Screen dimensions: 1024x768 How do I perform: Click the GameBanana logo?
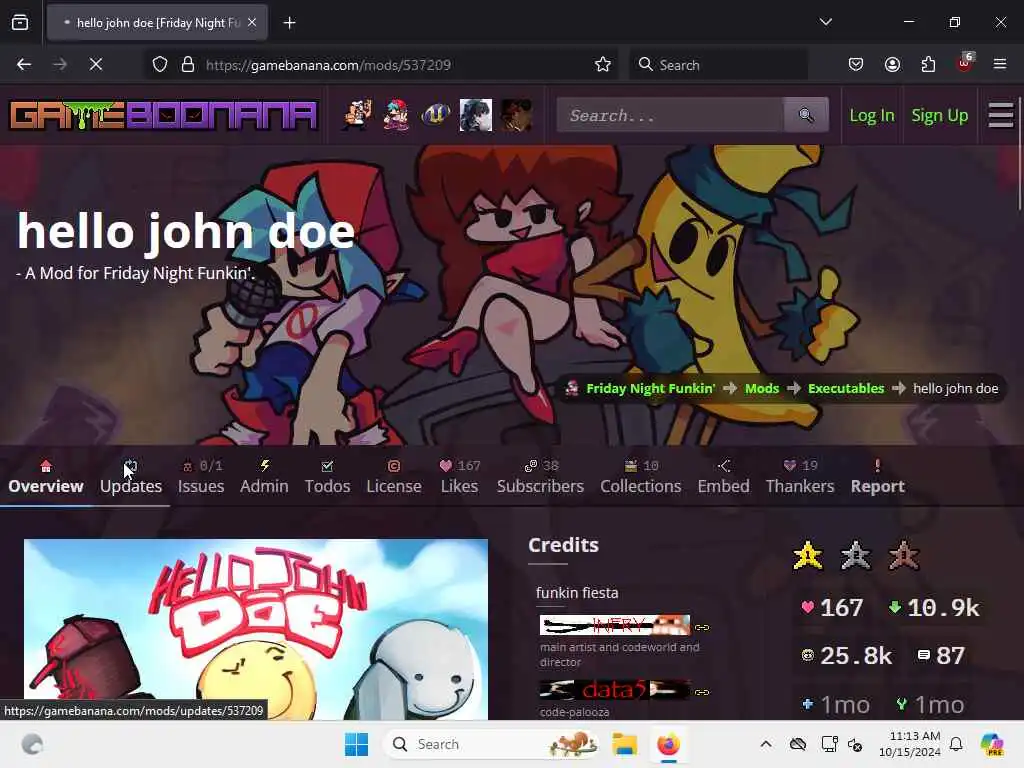pos(163,116)
